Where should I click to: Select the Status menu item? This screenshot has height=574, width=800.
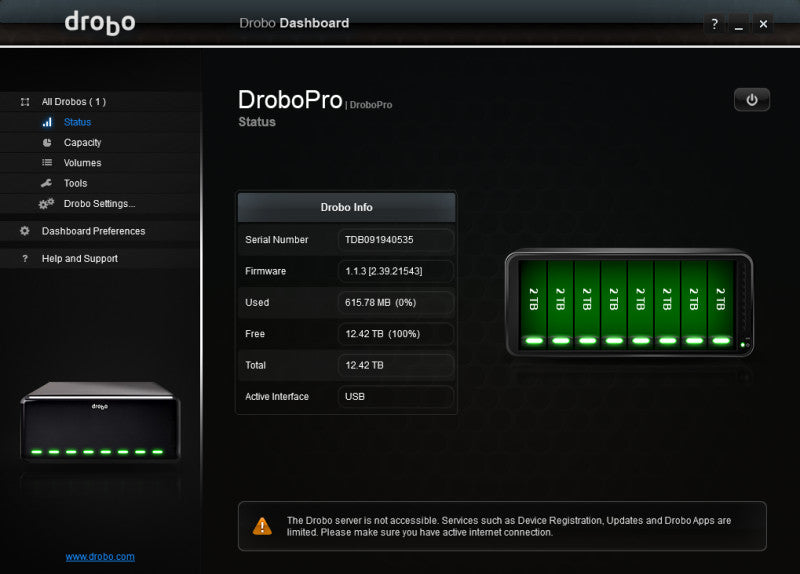(77, 122)
